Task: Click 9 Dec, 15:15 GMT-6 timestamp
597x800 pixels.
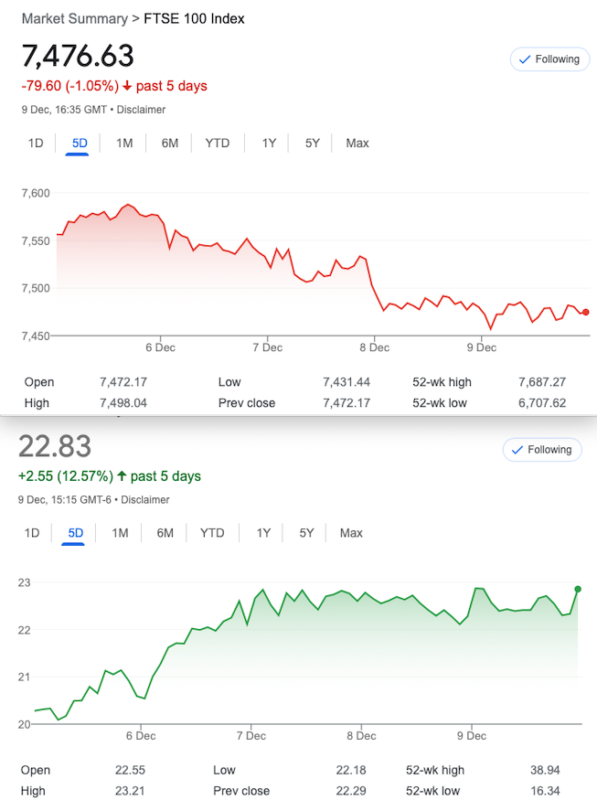Action: pyautogui.click(x=65, y=500)
